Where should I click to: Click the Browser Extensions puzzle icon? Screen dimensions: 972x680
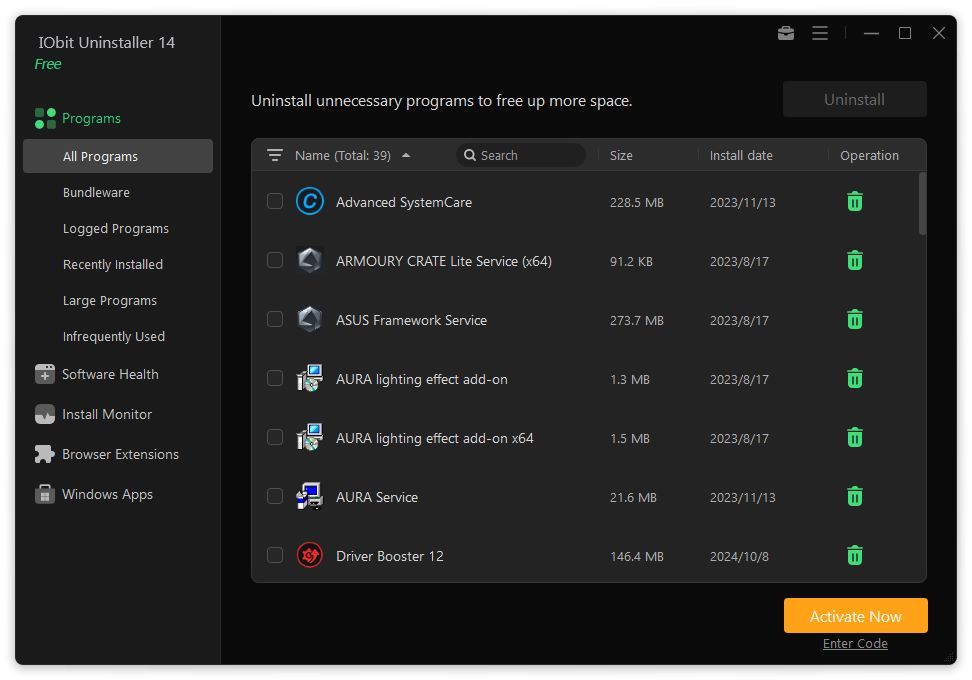[45, 454]
